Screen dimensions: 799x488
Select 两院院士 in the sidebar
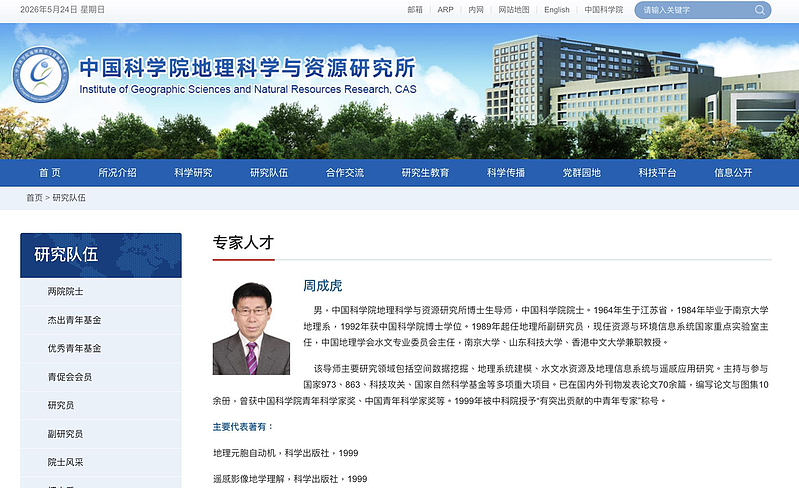[101, 291]
